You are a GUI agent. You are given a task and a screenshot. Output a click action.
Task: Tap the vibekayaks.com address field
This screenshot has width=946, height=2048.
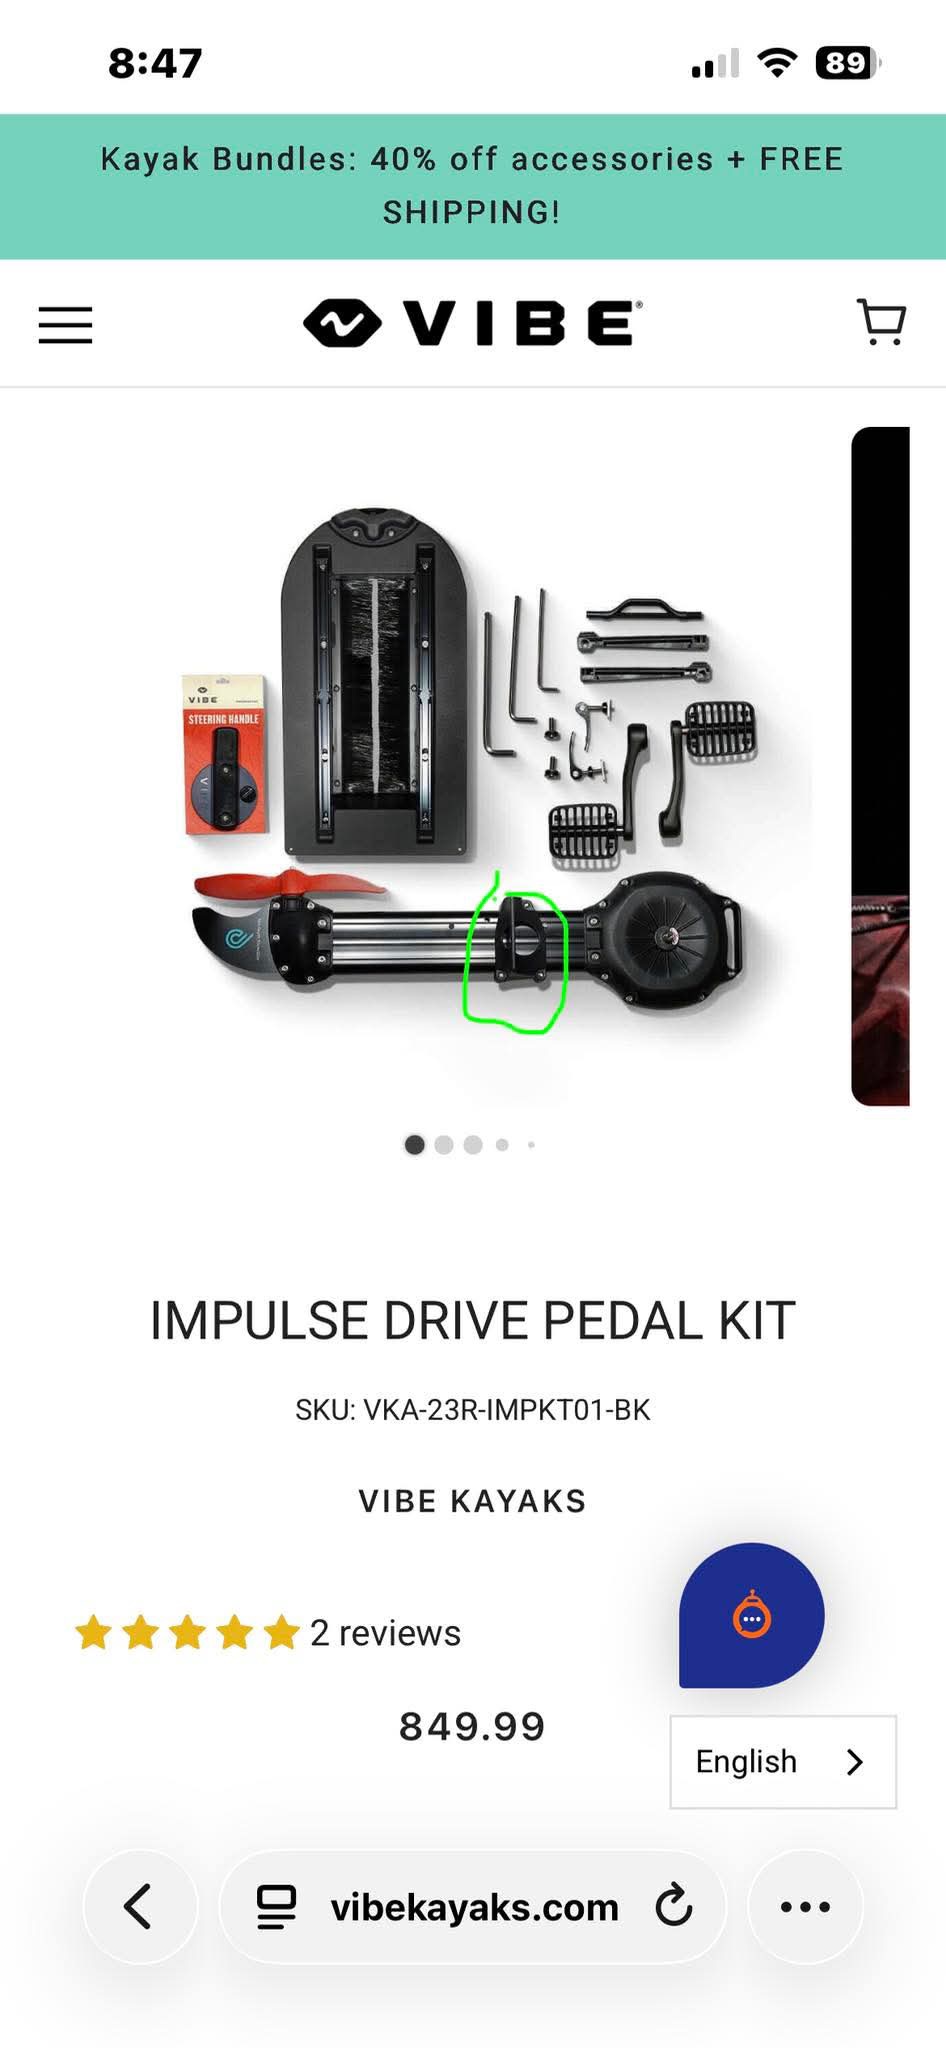(473, 1906)
